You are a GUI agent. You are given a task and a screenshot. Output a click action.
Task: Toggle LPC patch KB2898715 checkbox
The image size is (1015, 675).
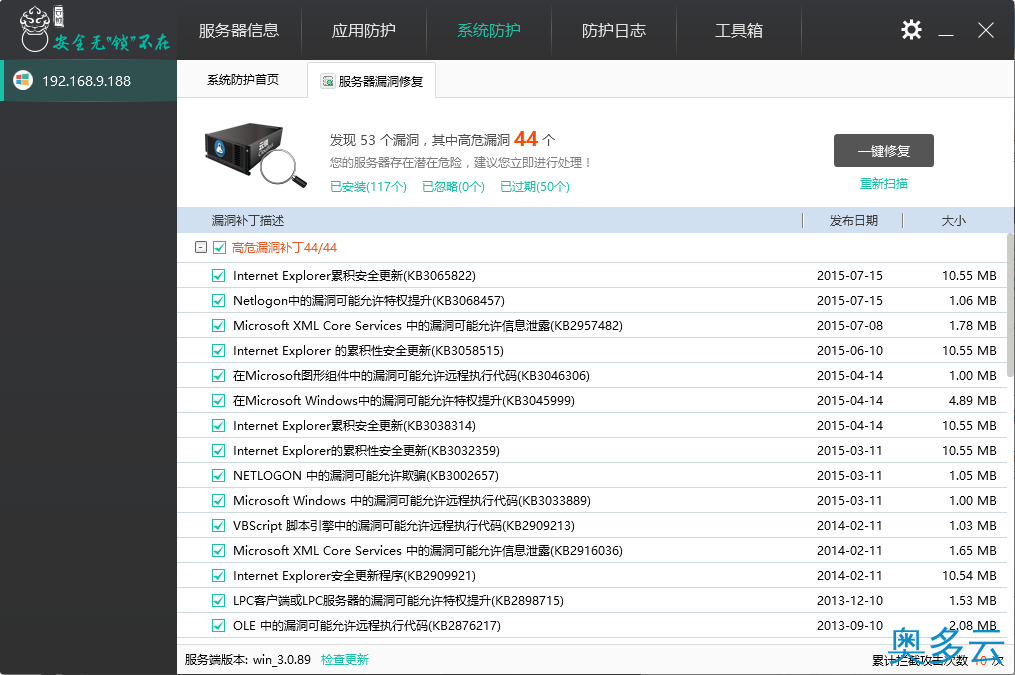(x=219, y=601)
